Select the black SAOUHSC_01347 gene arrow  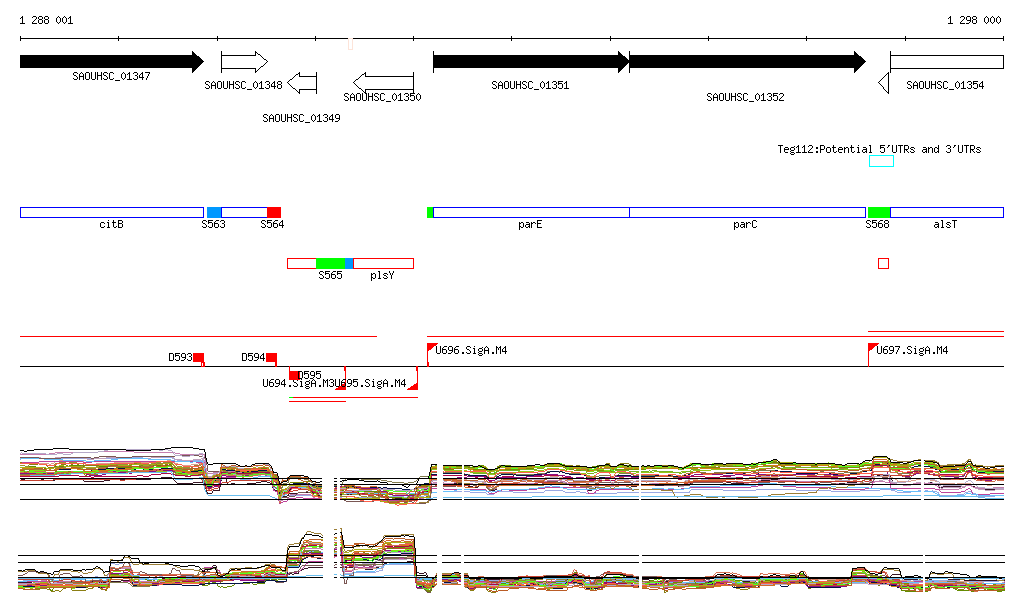(112, 62)
